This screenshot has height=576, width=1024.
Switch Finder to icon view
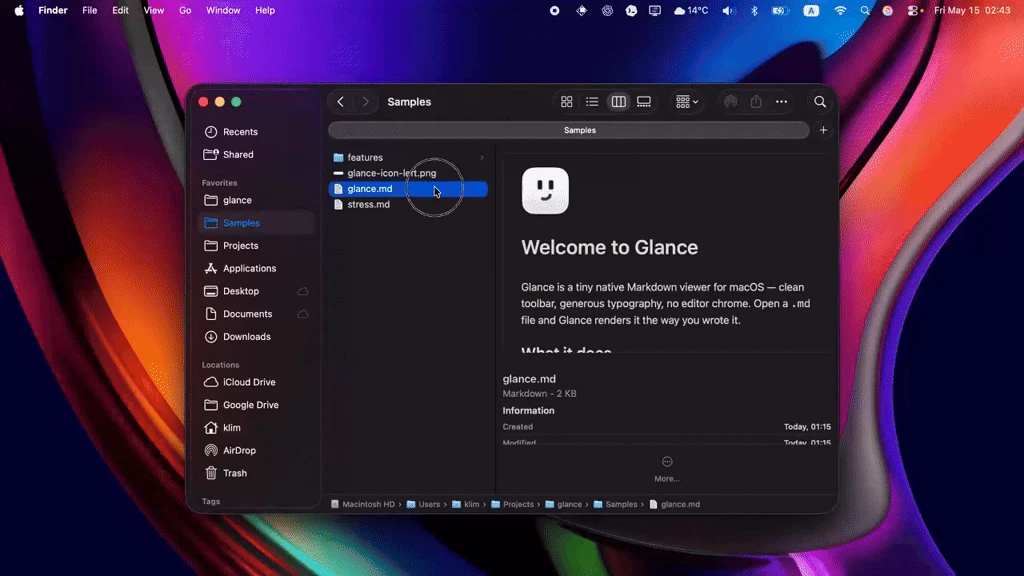pos(566,102)
